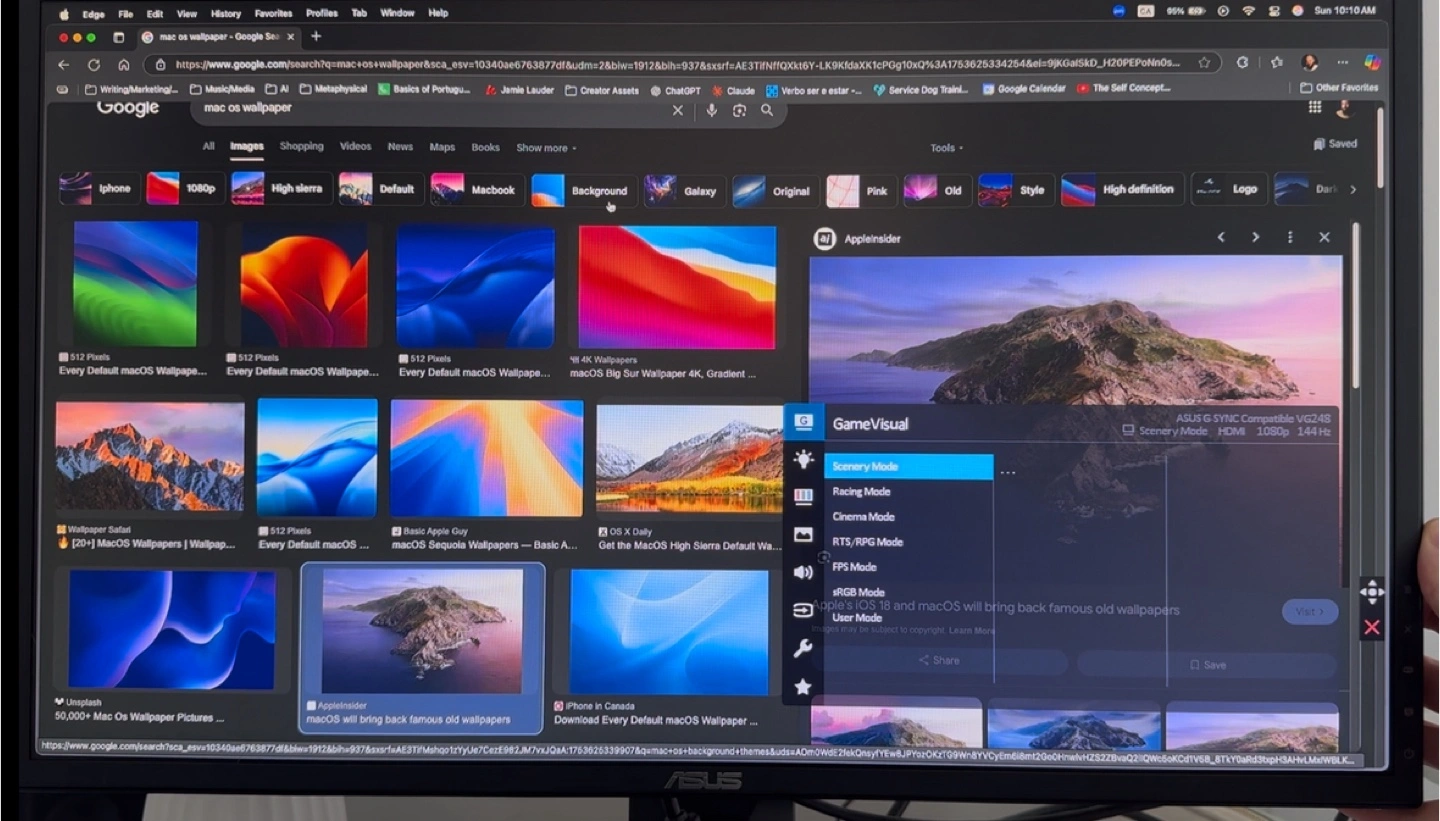Image resolution: width=1440 pixels, height=821 pixels.
Task: Open the Tools dropdown in Google Images
Action: [946, 148]
